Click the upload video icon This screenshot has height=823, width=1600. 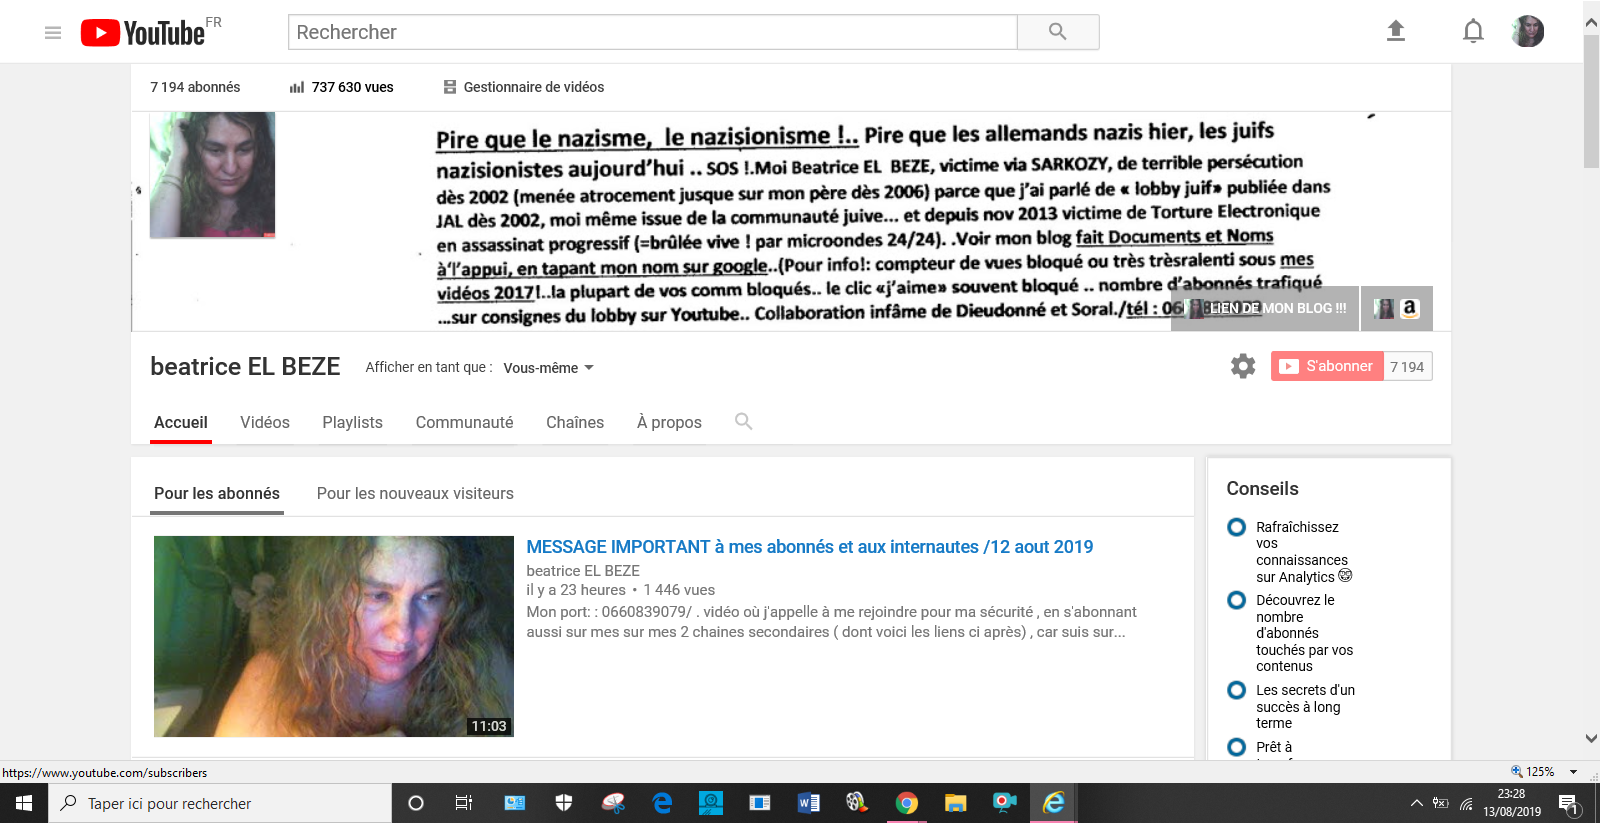(1396, 31)
